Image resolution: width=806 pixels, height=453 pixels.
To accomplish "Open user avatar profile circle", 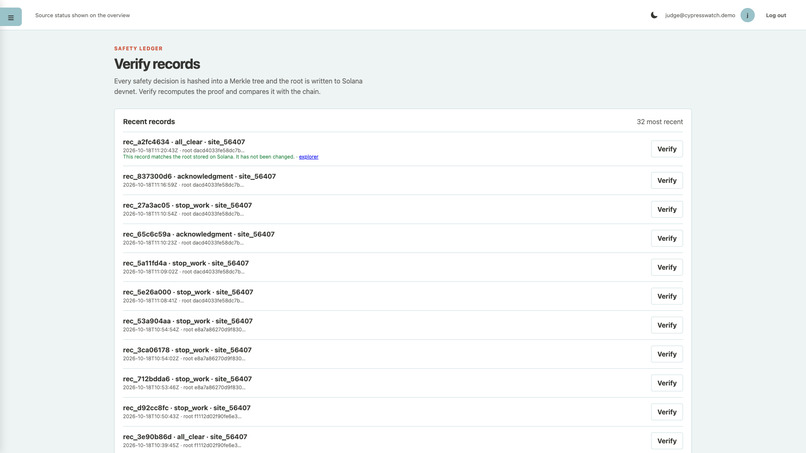I will [747, 15].
